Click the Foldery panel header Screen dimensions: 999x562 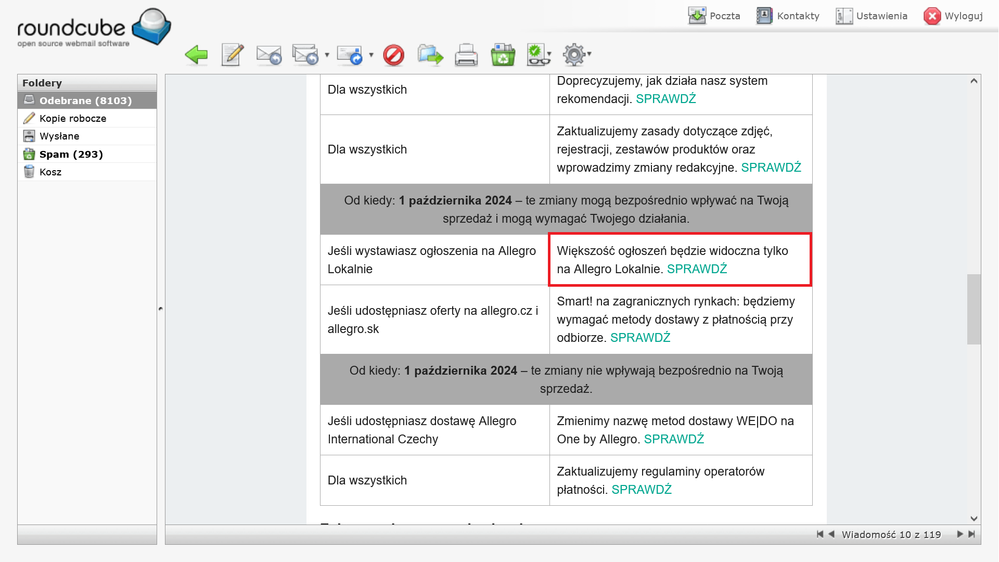tap(87, 83)
